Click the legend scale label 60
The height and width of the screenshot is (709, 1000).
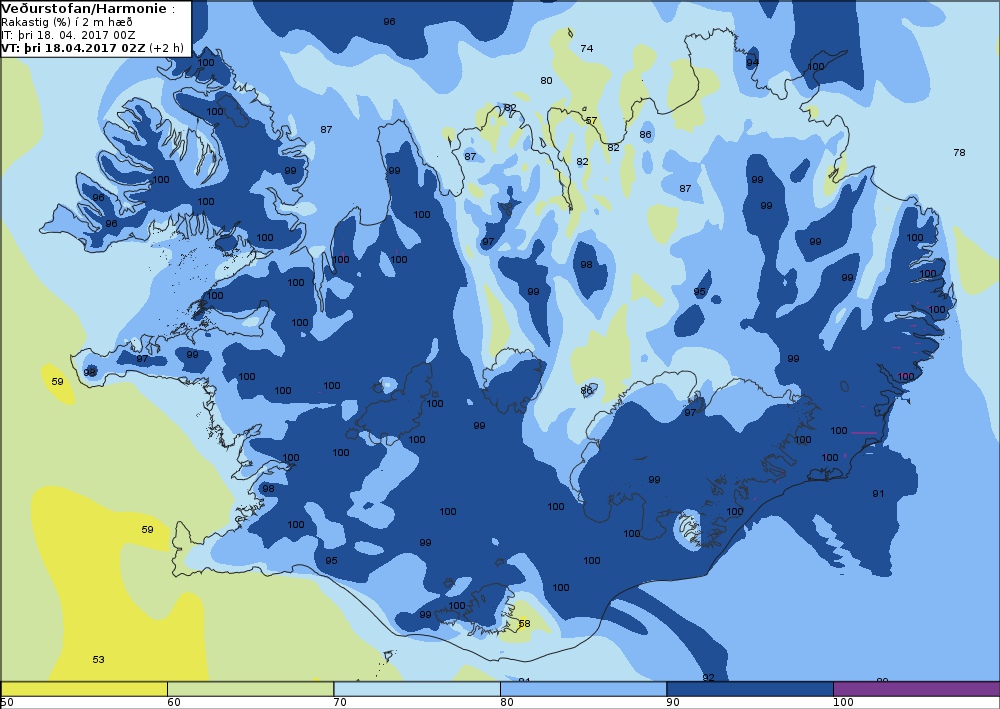point(173,703)
